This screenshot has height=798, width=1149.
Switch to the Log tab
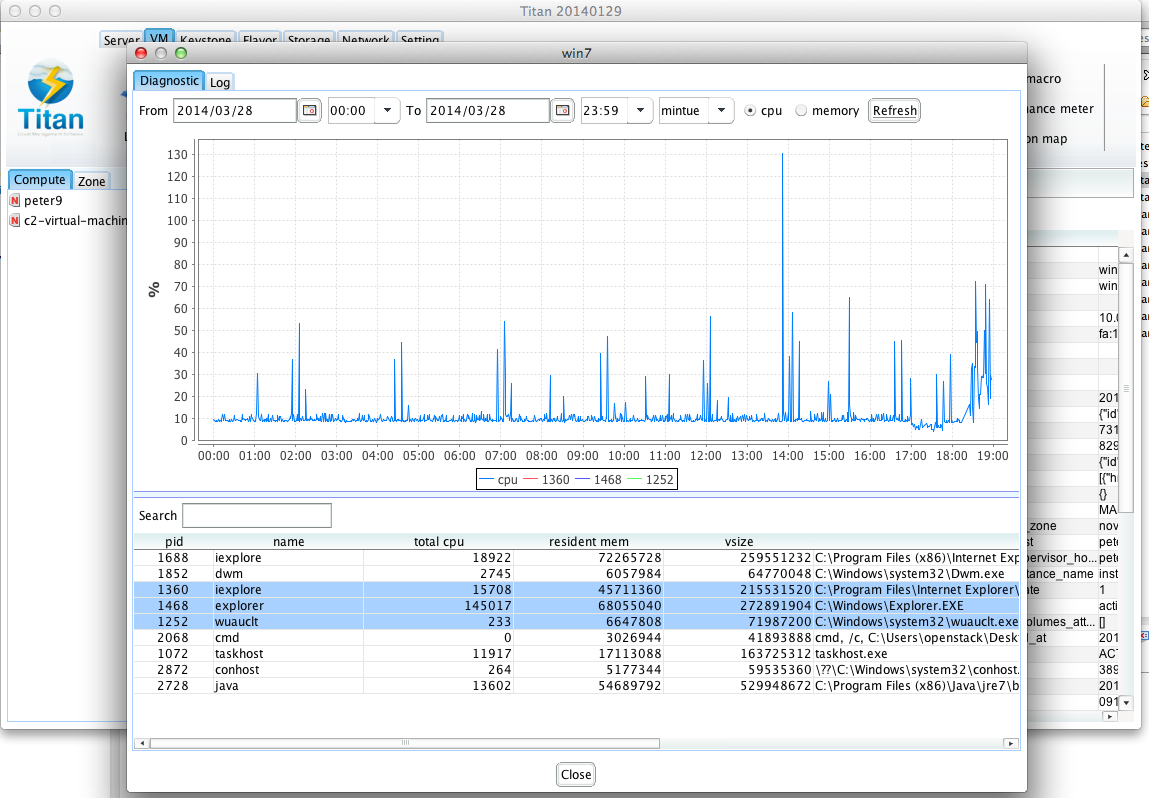(x=220, y=82)
